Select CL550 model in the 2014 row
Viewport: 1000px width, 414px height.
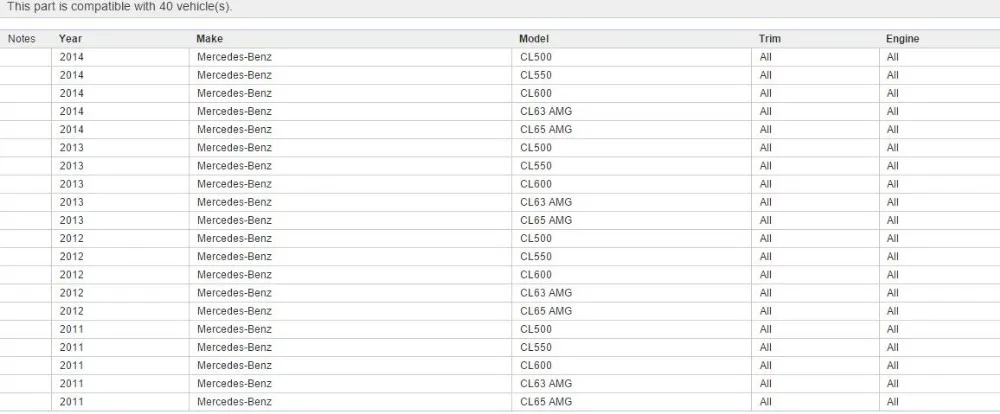(x=536, y=75)
